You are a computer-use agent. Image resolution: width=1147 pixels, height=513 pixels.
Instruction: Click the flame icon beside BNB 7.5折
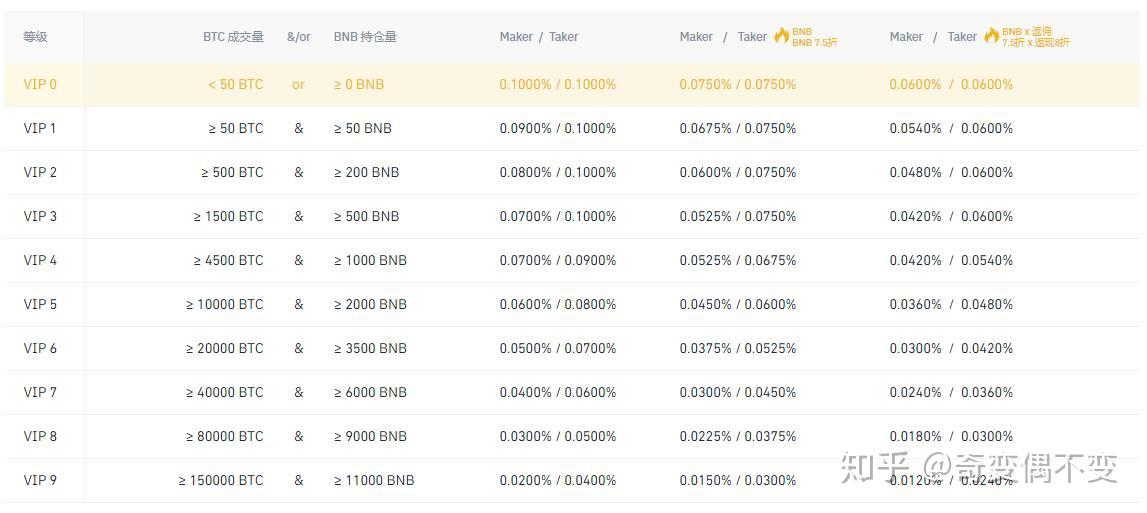(x=781, y=35)
